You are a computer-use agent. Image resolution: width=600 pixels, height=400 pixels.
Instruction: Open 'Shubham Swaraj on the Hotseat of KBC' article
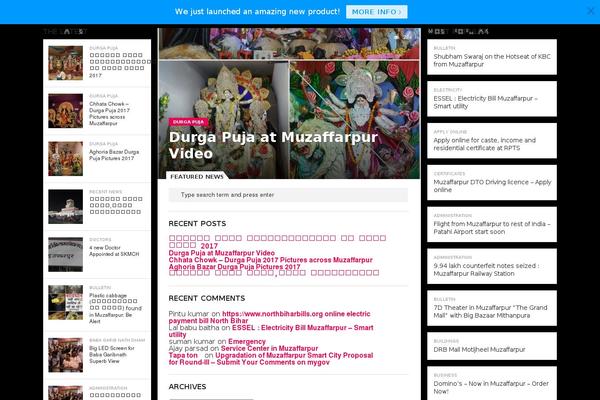(x=492, y=60)
